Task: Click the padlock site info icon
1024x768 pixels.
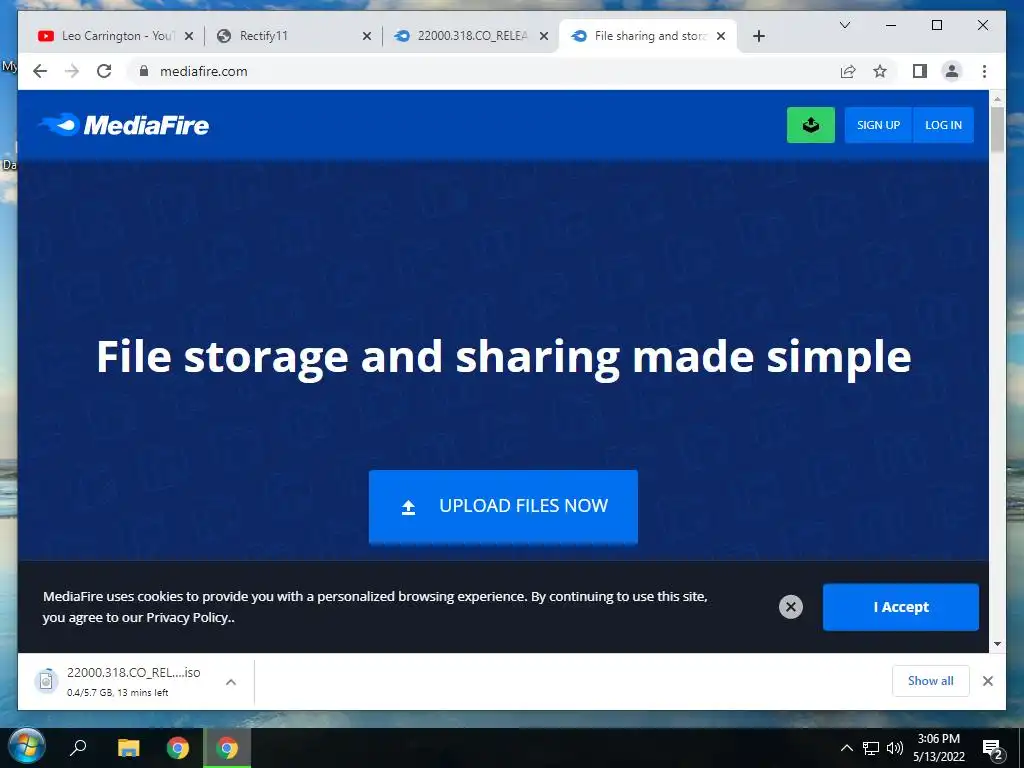Action: (144, 71)
